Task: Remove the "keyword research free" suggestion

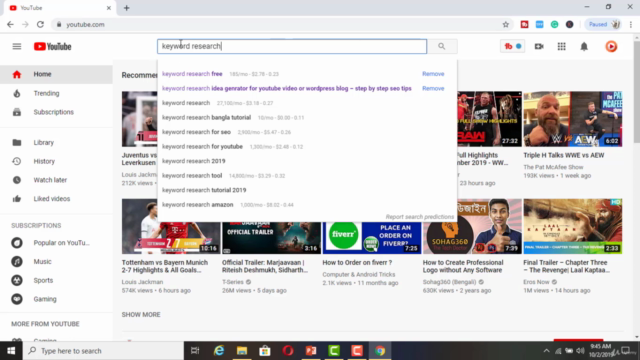Action: click(x=433, y=74)
